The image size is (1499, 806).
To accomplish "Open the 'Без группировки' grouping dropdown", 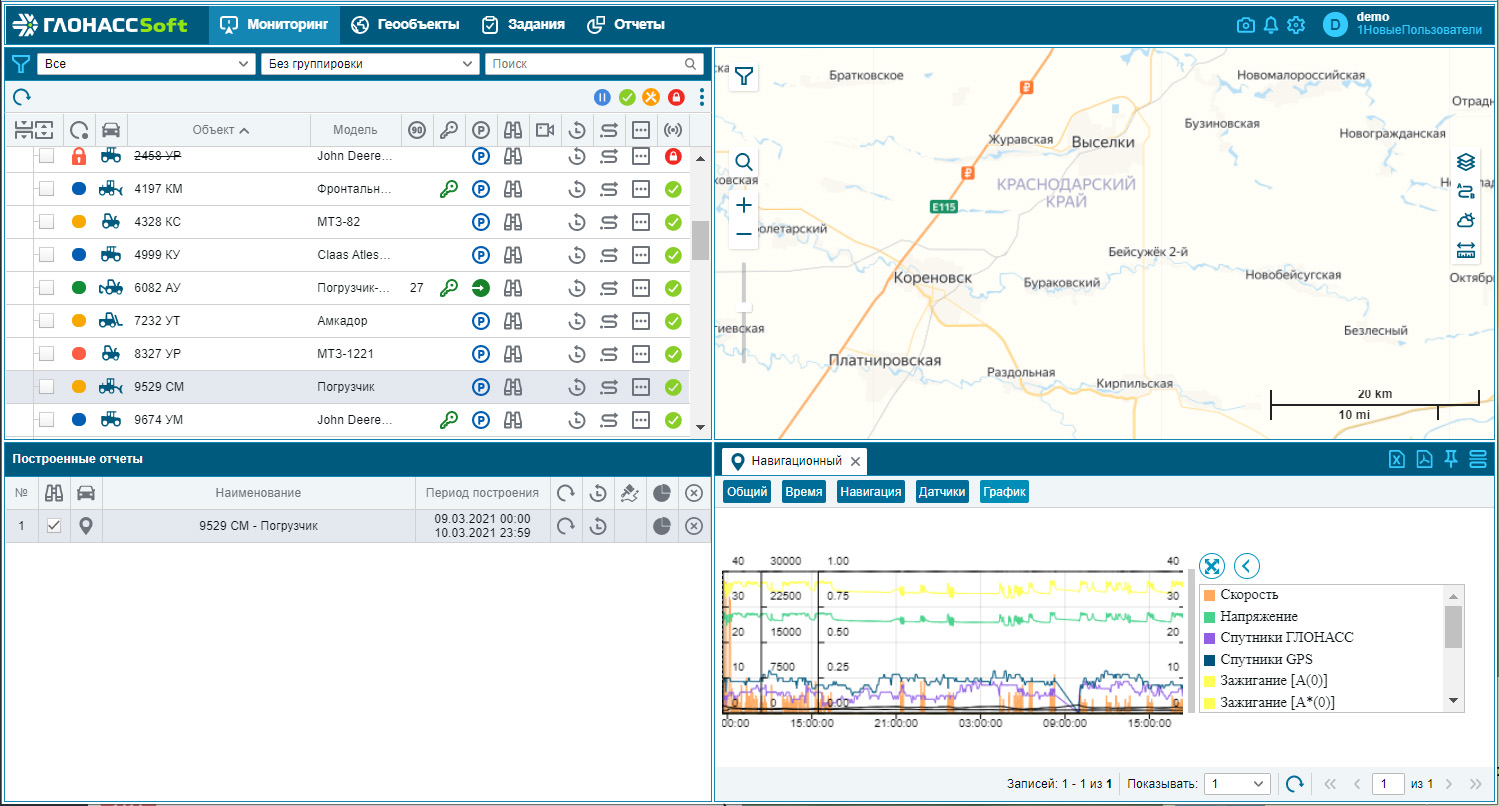I will (x=370, y=64).
